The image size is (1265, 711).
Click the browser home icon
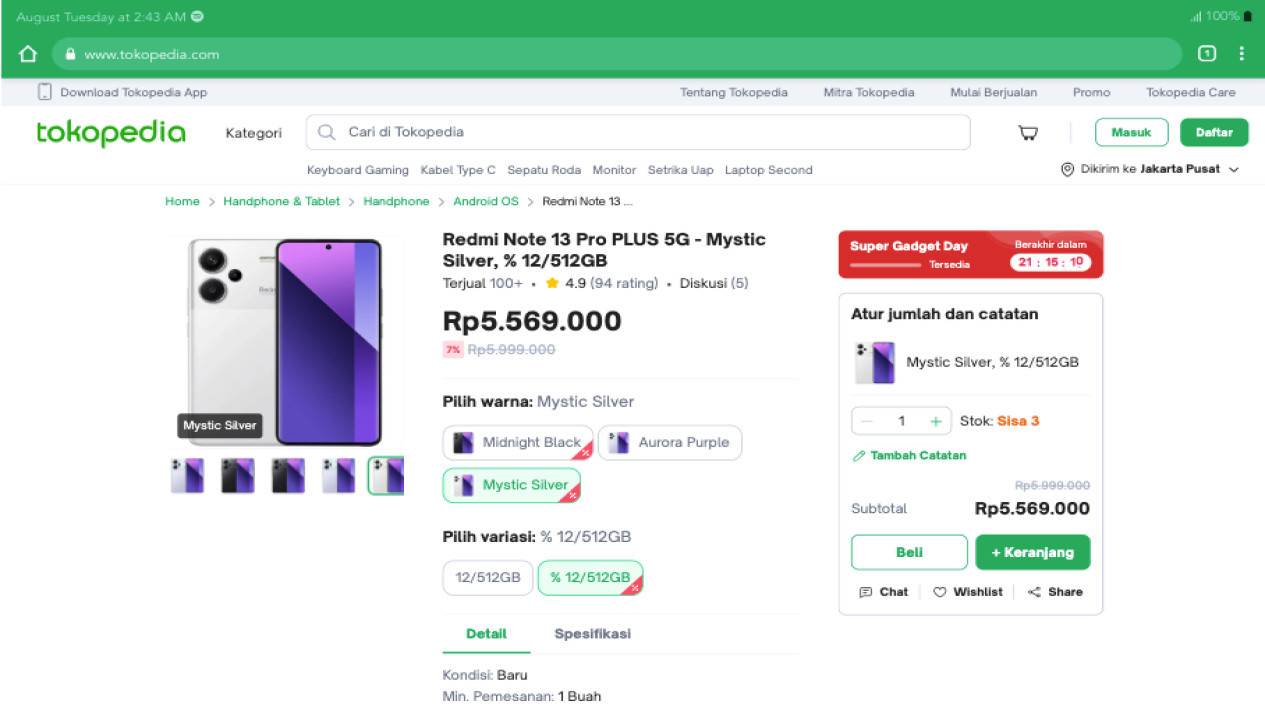pos(27,54)
